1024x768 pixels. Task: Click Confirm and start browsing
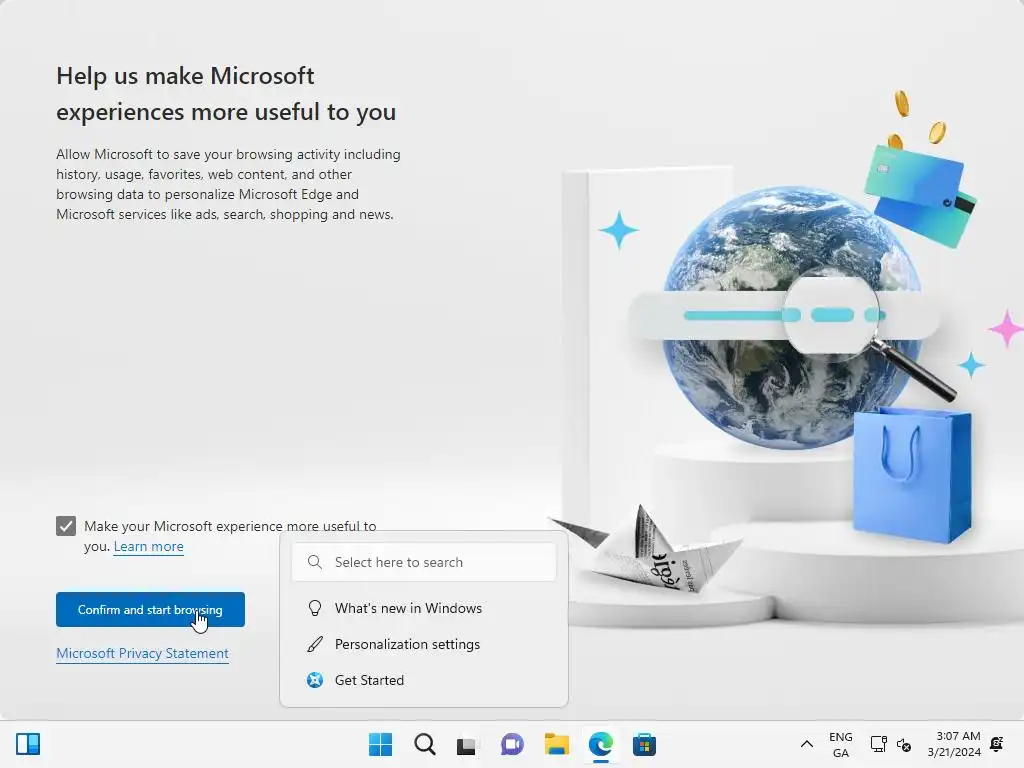[x=150, y=609]
